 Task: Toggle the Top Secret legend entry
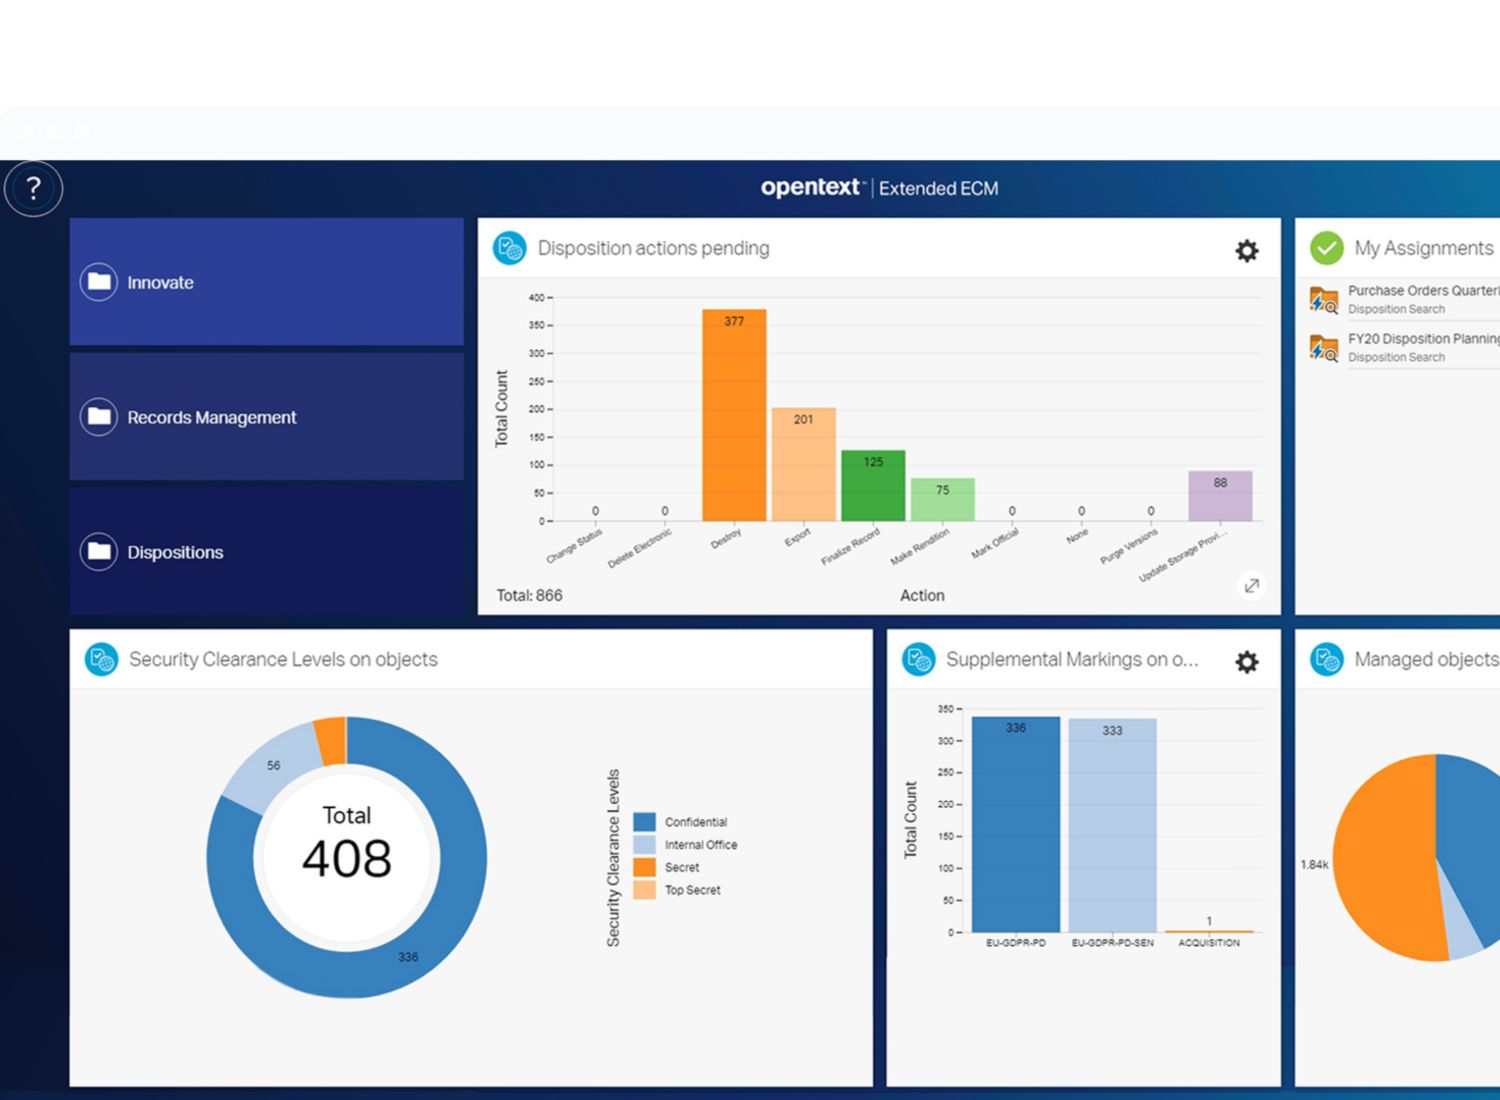[x=692, y=890]
